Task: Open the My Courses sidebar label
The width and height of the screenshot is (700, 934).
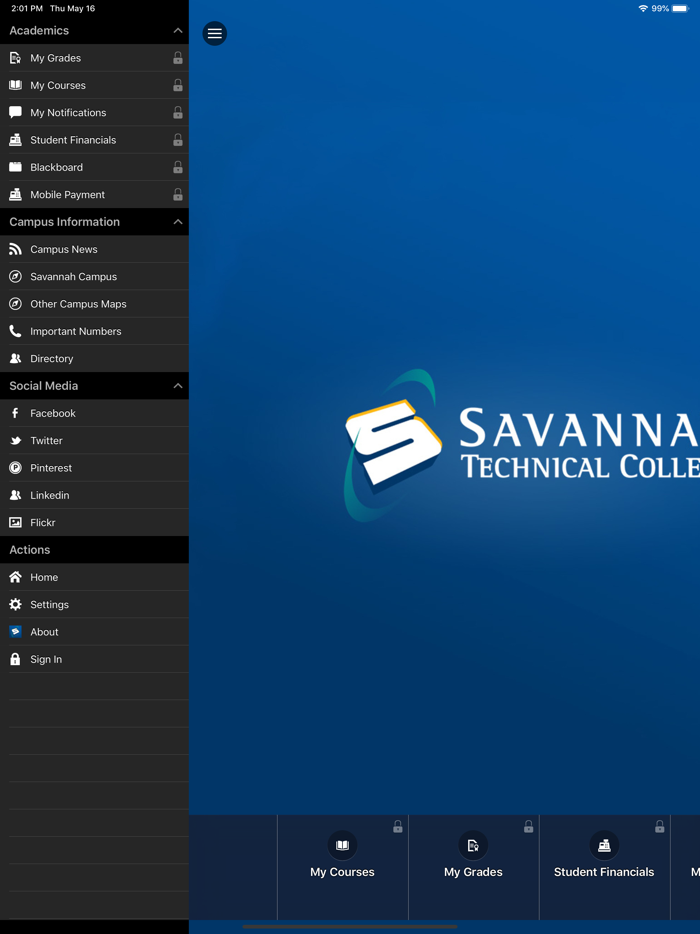Action: pyautogui.click(x=58, y=85)
